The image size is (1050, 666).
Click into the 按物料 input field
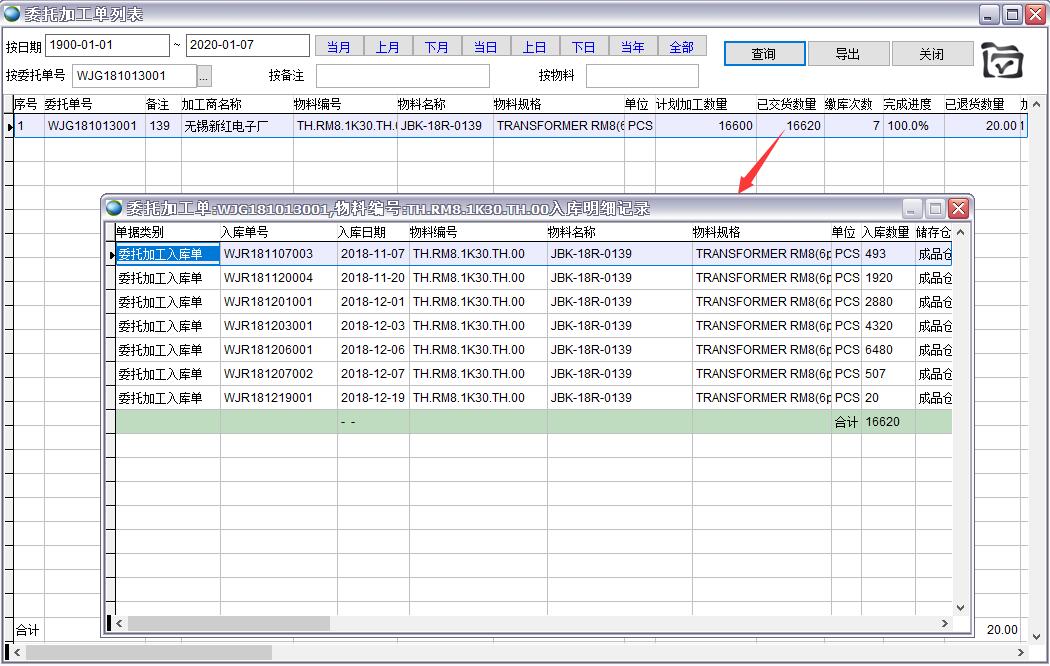tap(641, 76)
